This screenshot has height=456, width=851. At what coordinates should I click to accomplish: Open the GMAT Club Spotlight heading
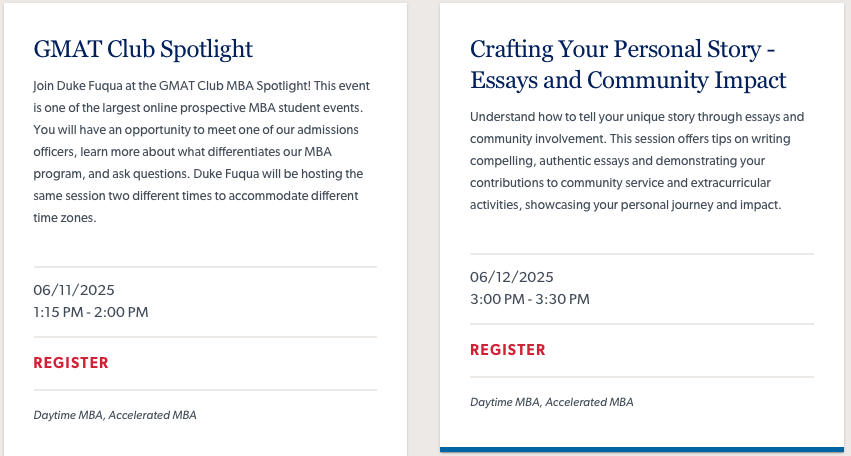coord(143,49)
